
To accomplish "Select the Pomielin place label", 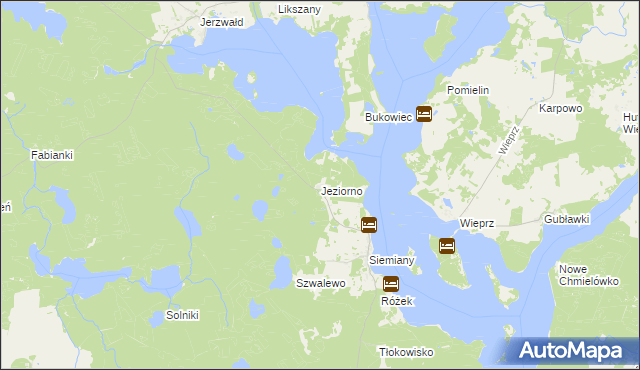I will 468,90.
